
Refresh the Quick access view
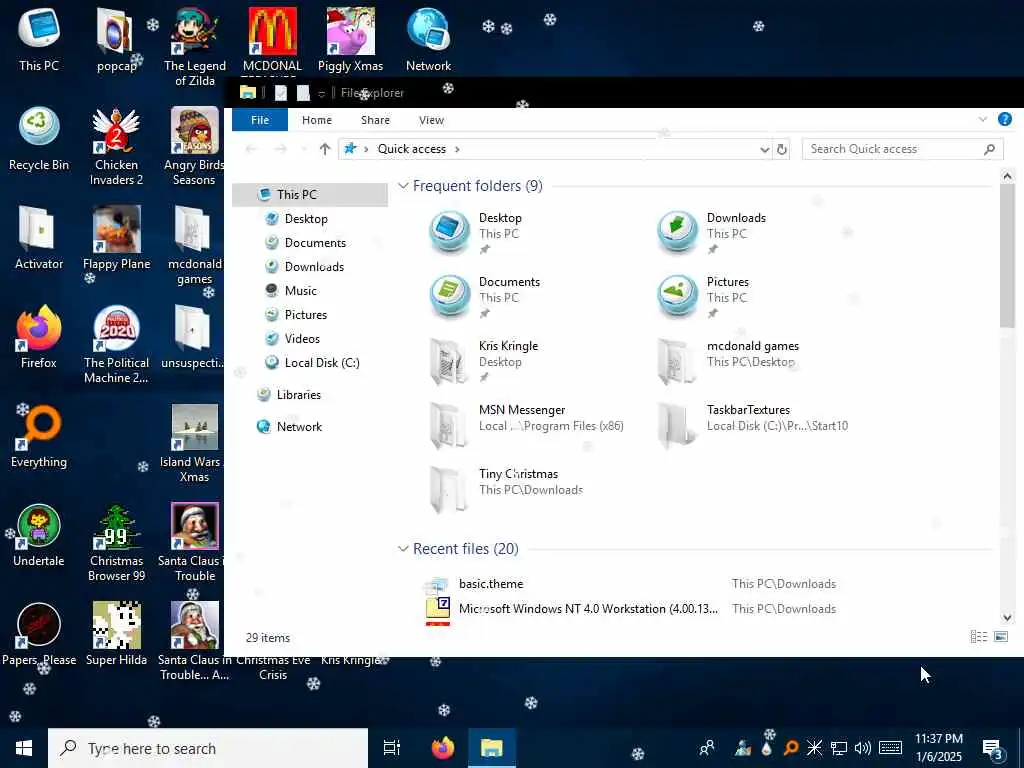781,149
